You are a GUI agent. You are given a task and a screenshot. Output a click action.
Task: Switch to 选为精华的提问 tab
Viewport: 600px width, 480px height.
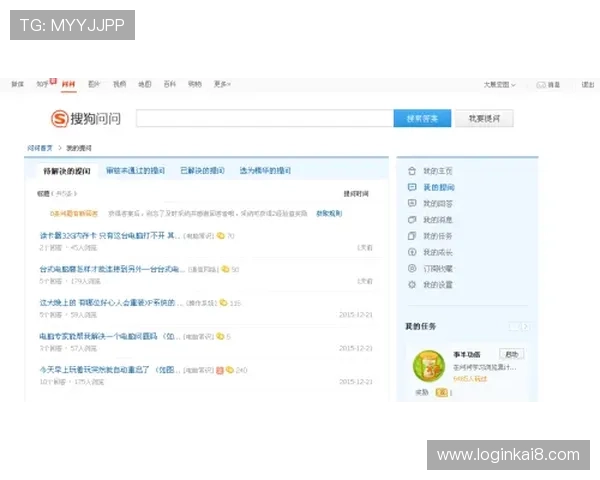(265, 170)
